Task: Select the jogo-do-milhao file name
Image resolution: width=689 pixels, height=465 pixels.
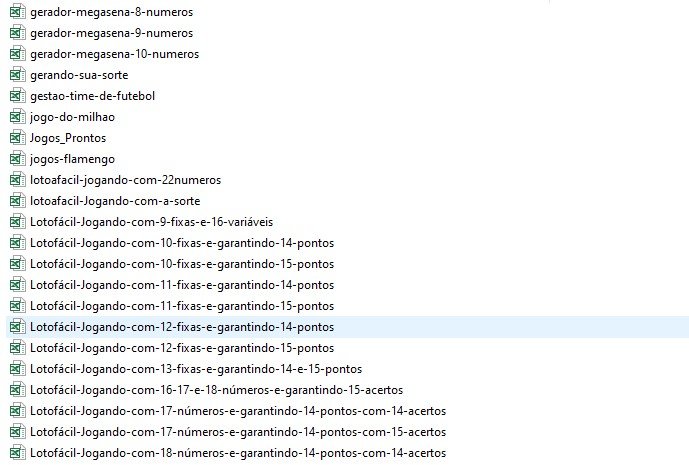Action: click(73, 117)
